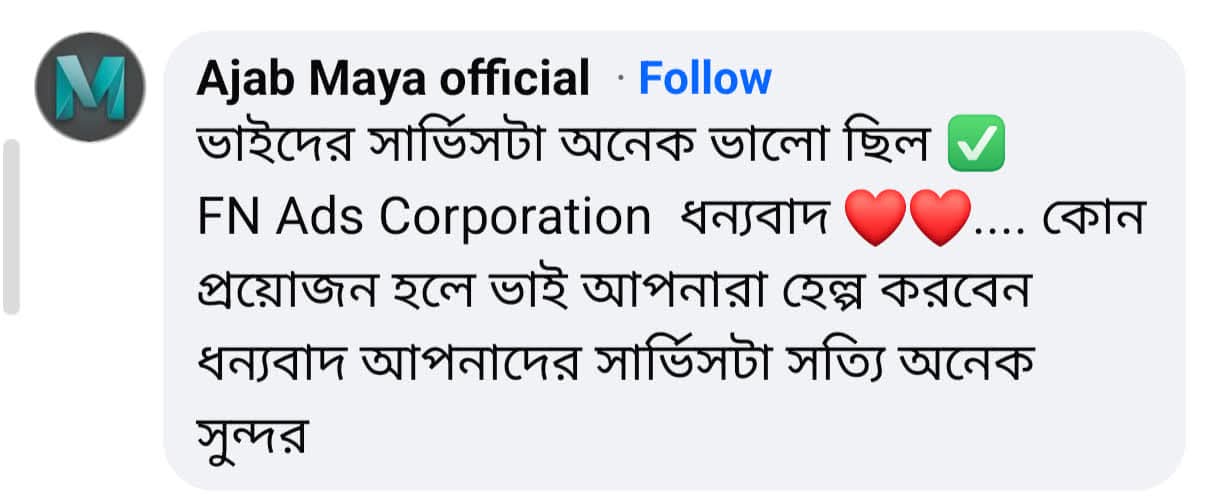Click the second red heart emoji

(939, 217)
